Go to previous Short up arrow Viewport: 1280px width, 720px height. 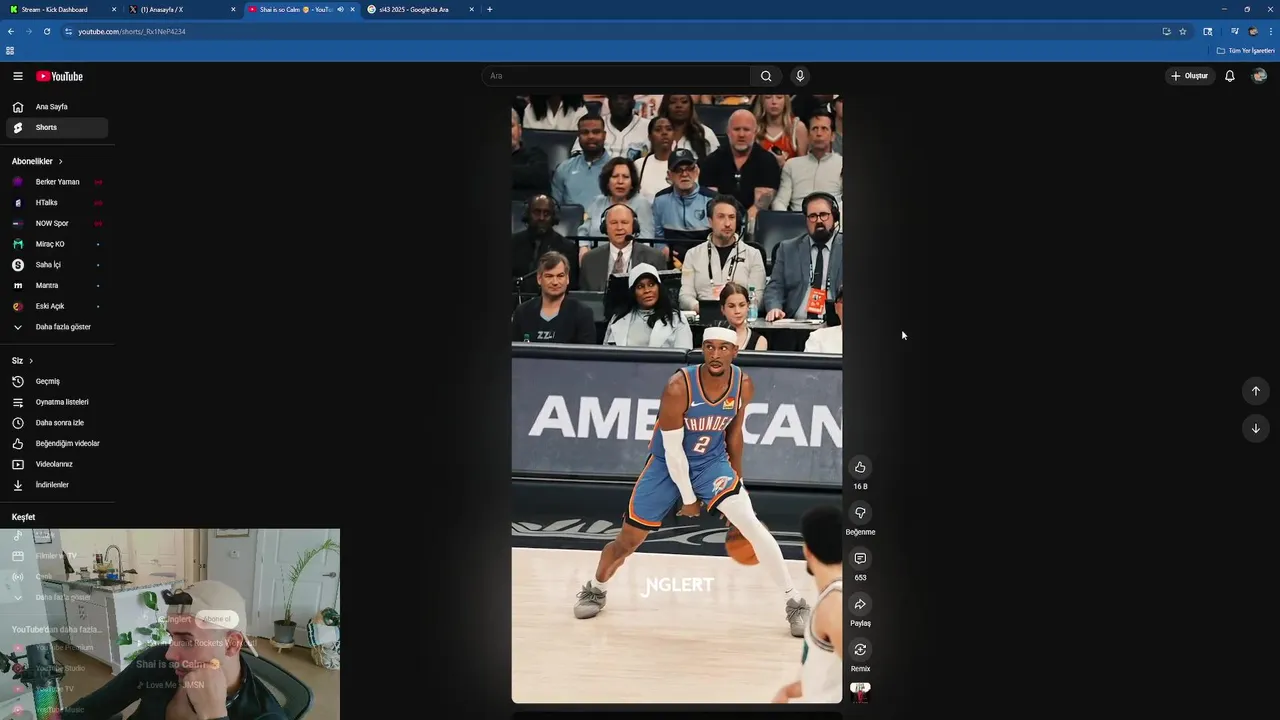click(x=1256, y=391)
